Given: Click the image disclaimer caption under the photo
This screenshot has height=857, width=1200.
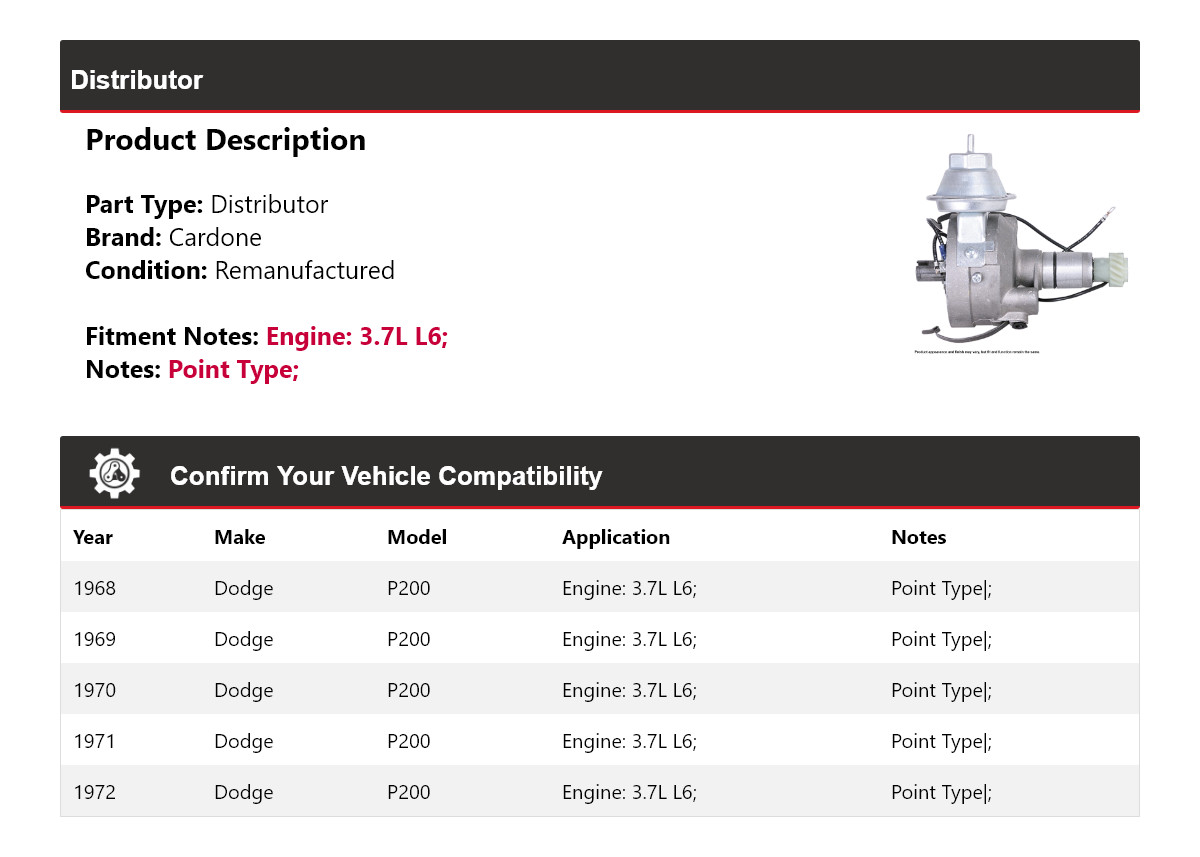Looking at the screenshot, I should tap(976, 352).
